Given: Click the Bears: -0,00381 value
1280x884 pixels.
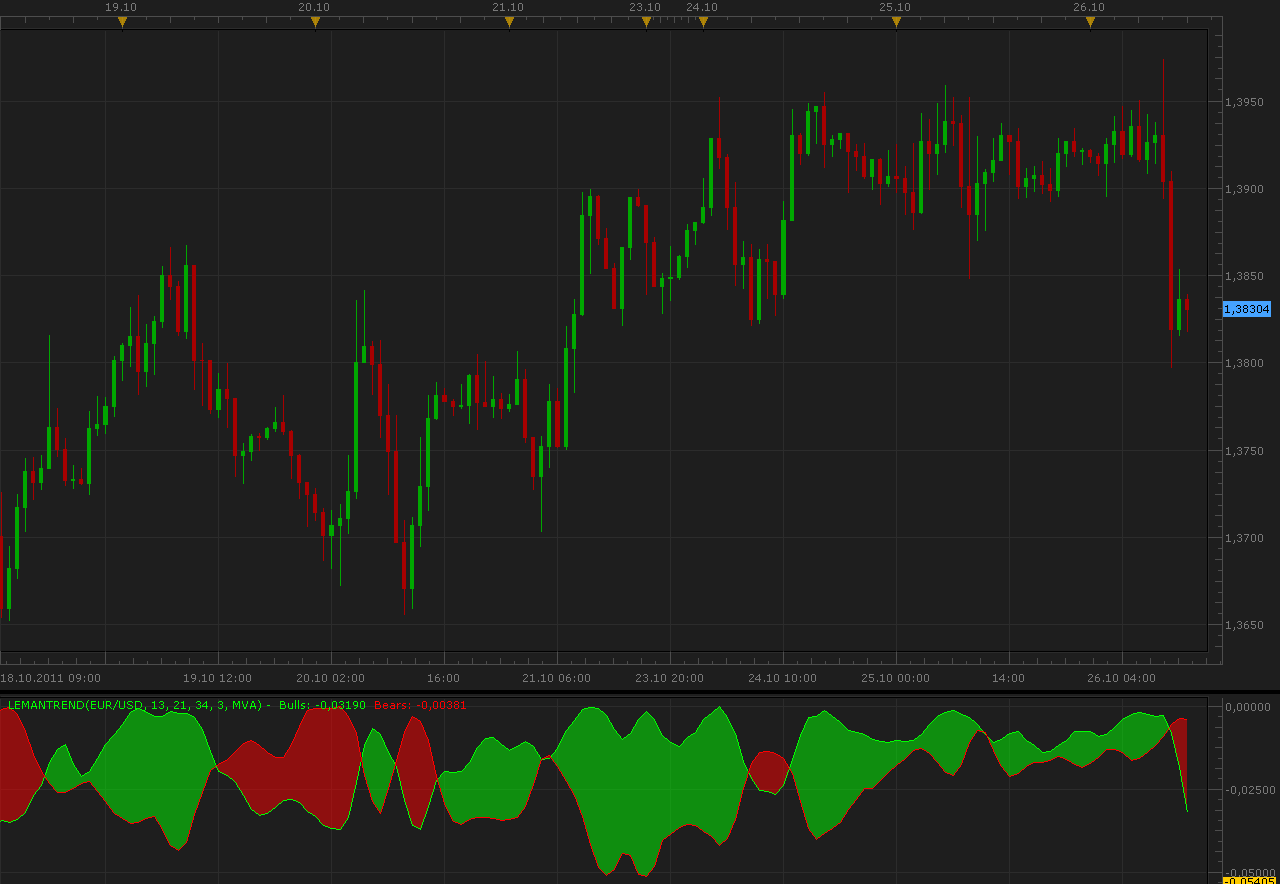Looking at the screenshot, I should click(420, 705).
